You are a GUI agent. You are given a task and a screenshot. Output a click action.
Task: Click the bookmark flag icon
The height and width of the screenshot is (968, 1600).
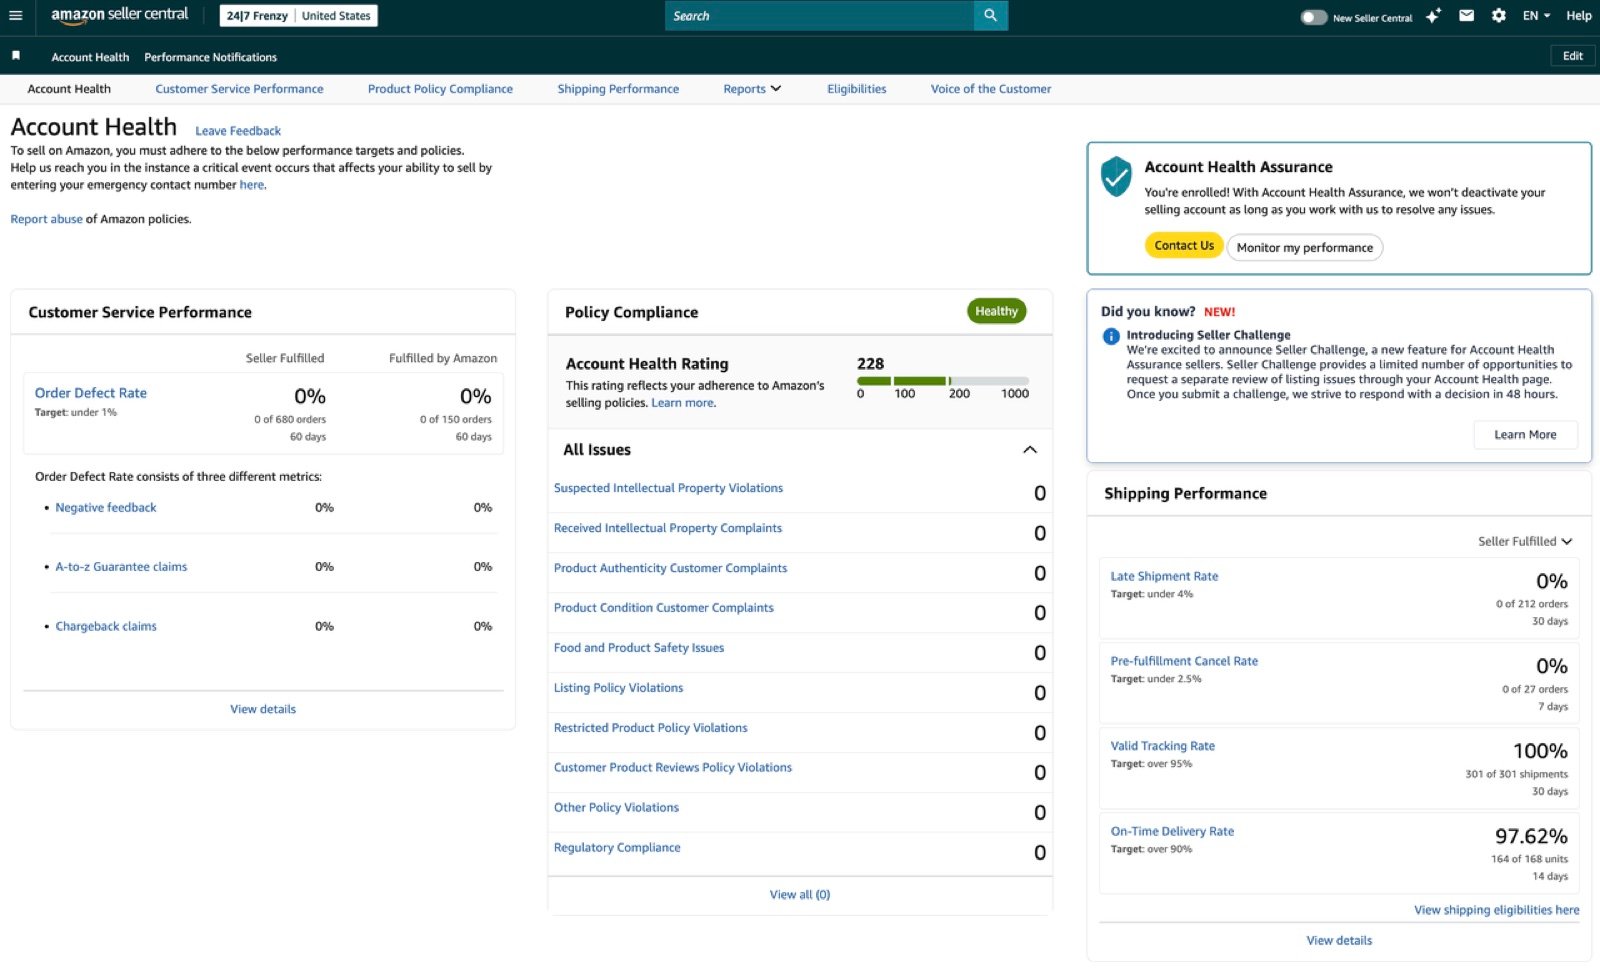tap(16, 56)
